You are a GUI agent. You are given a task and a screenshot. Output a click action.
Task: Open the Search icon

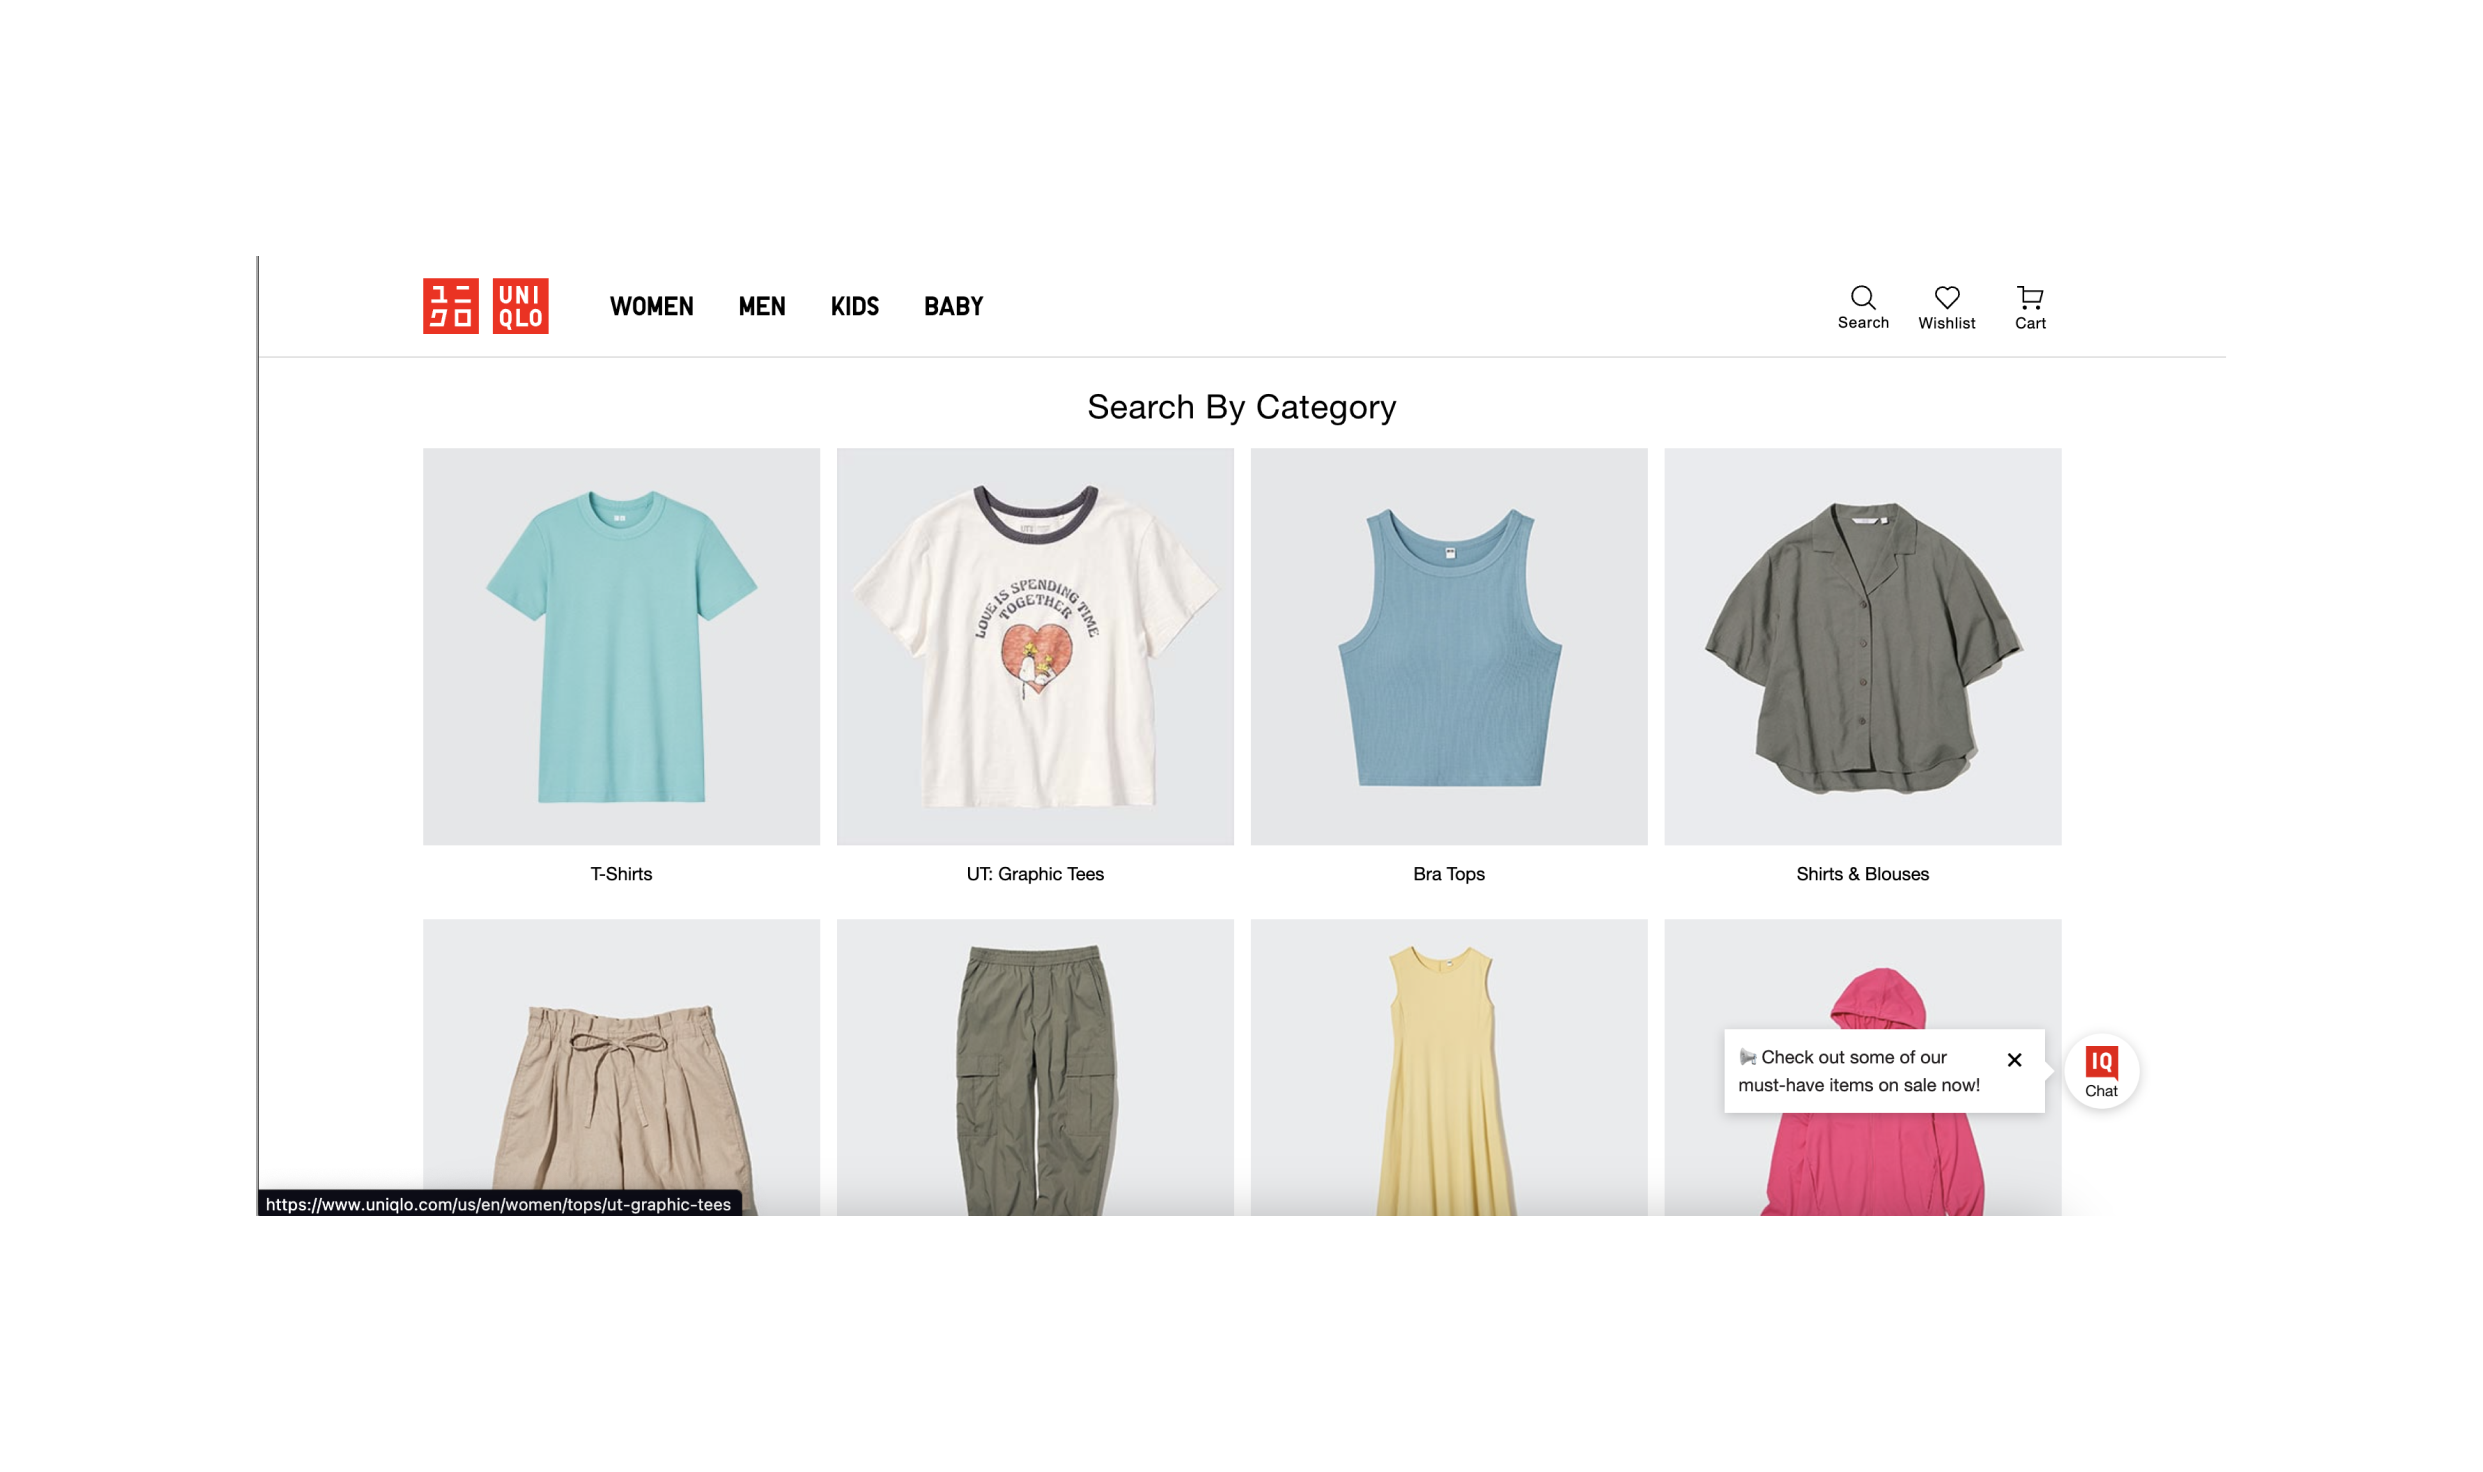pos(1862,306)
